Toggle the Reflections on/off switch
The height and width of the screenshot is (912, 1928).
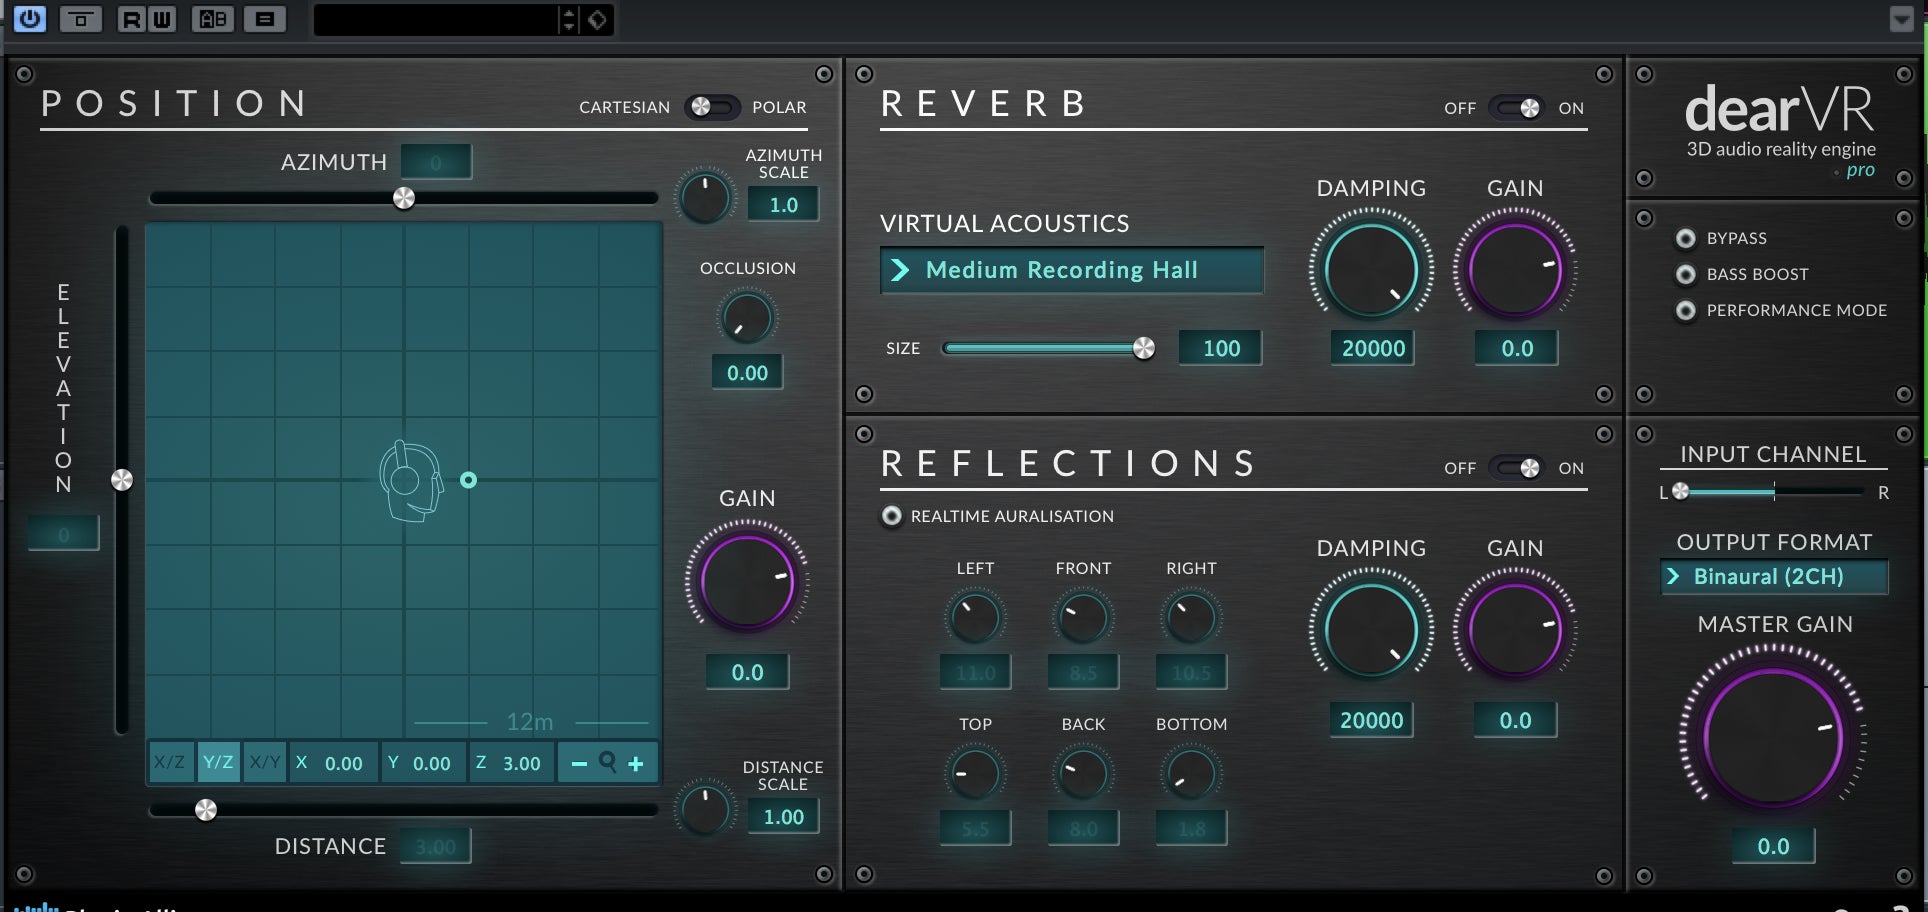click(x=1517, y=468)
